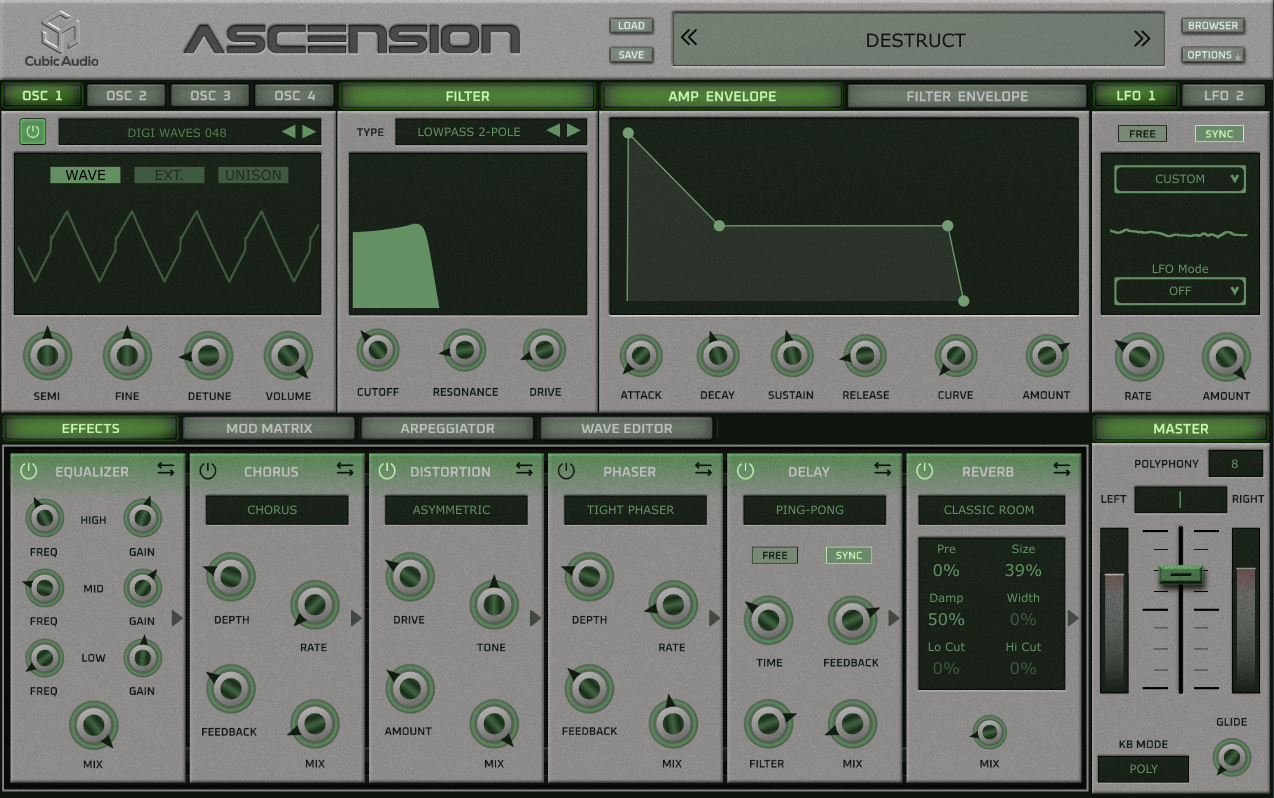
Task: Click reverb Size 39% value
Action: (1023, 570)
